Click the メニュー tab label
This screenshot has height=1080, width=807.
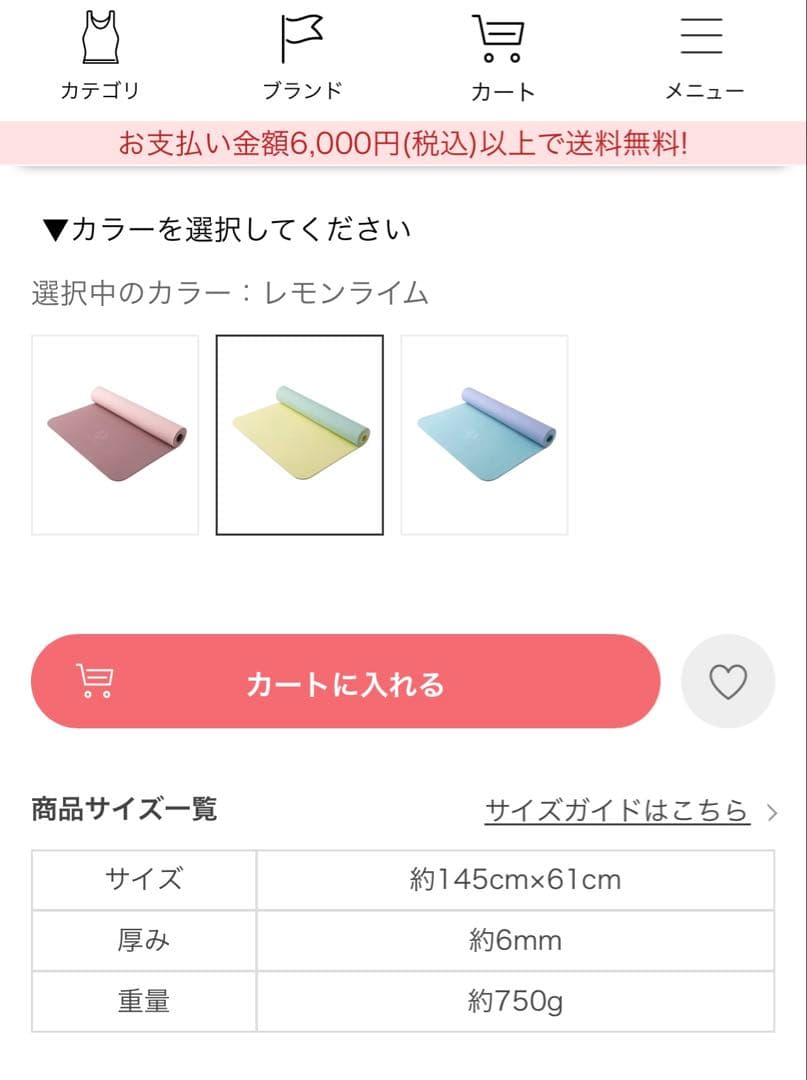703,90
